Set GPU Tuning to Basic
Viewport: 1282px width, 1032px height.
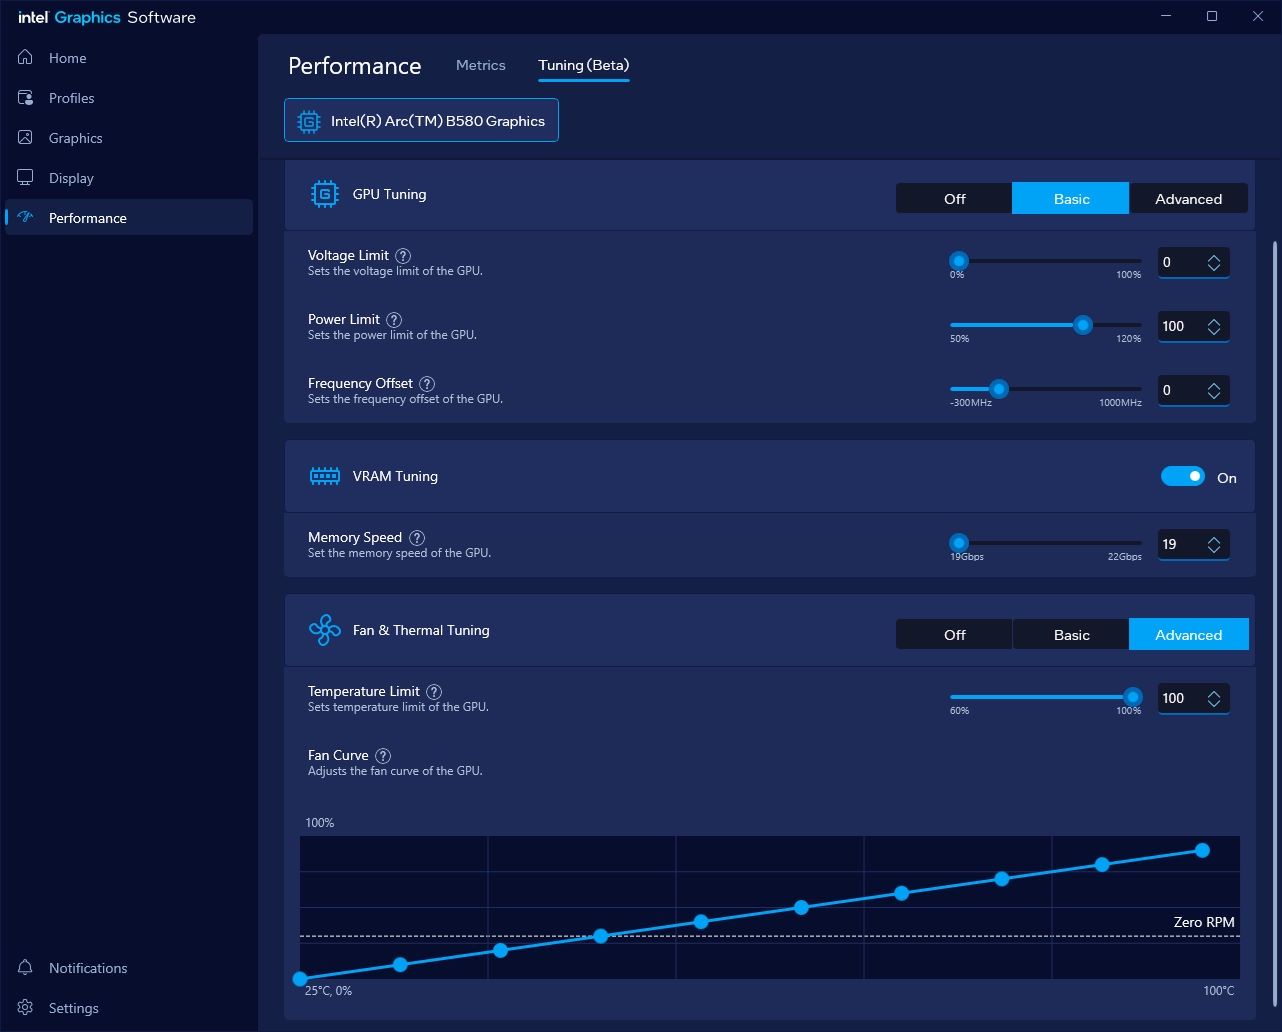tap(1071, 199)
